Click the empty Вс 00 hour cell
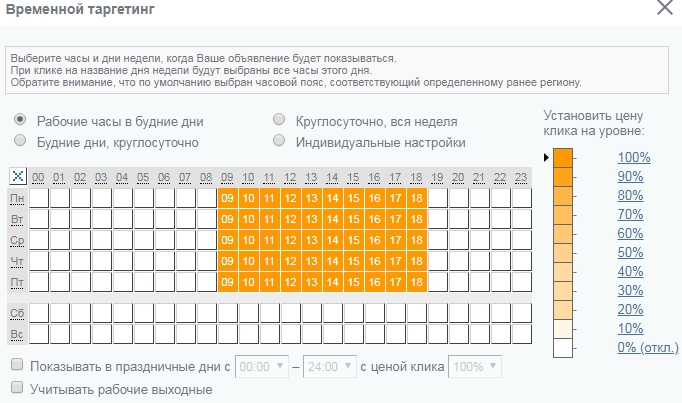The image size is (682, 403). coord(39,334)
